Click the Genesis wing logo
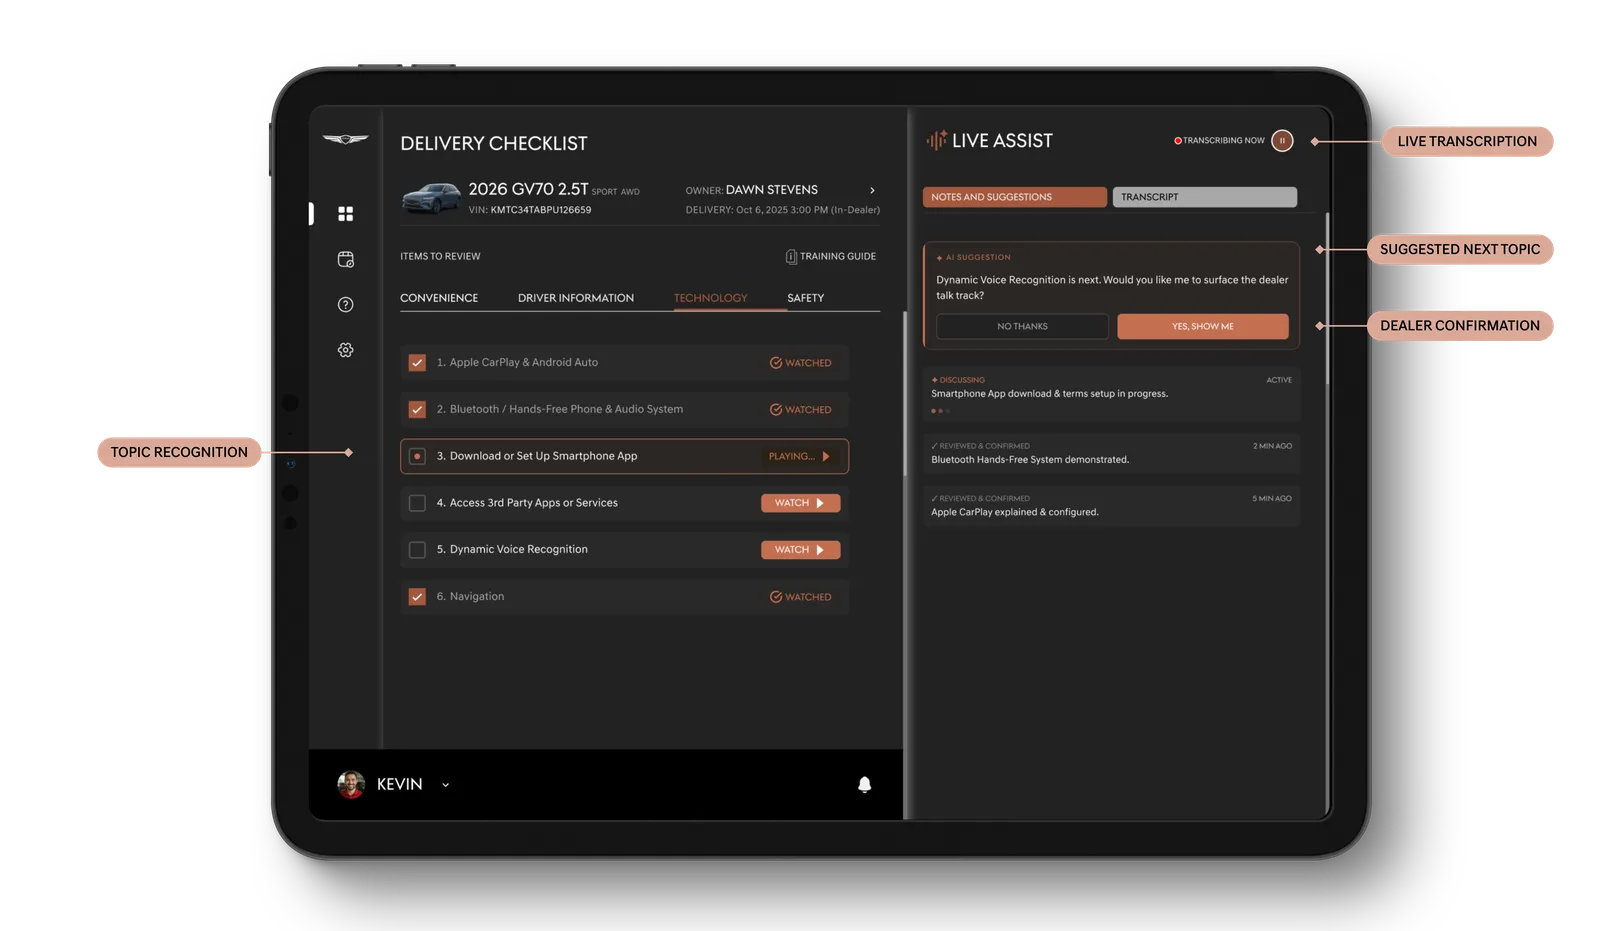 345,139
